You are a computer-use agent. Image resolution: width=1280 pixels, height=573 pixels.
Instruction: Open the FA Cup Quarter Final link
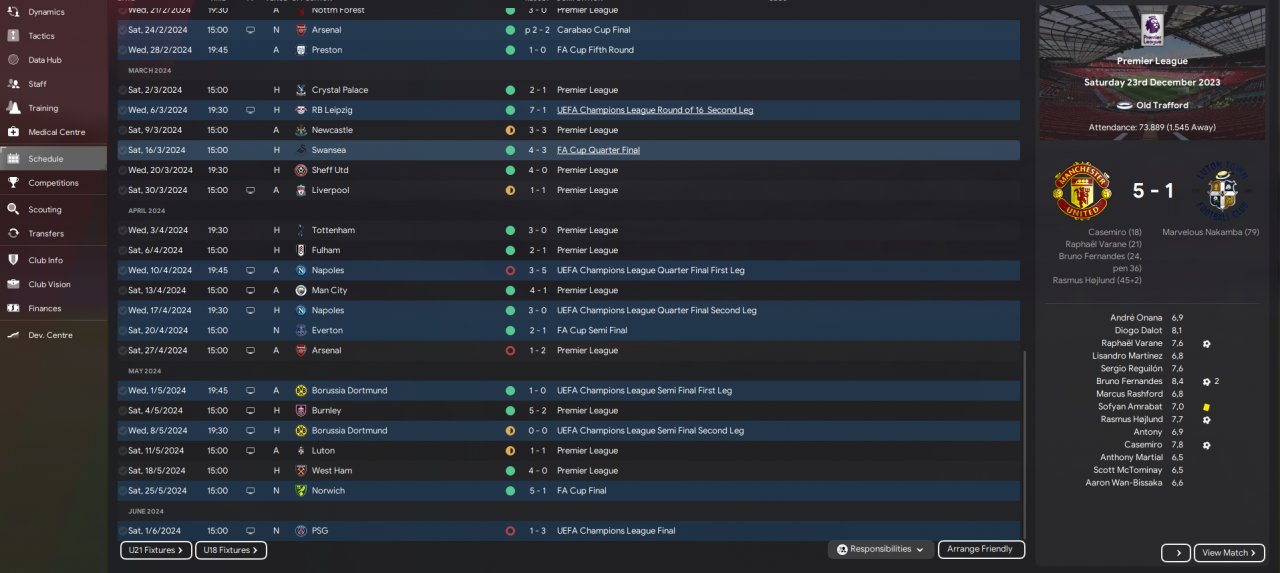598,150
